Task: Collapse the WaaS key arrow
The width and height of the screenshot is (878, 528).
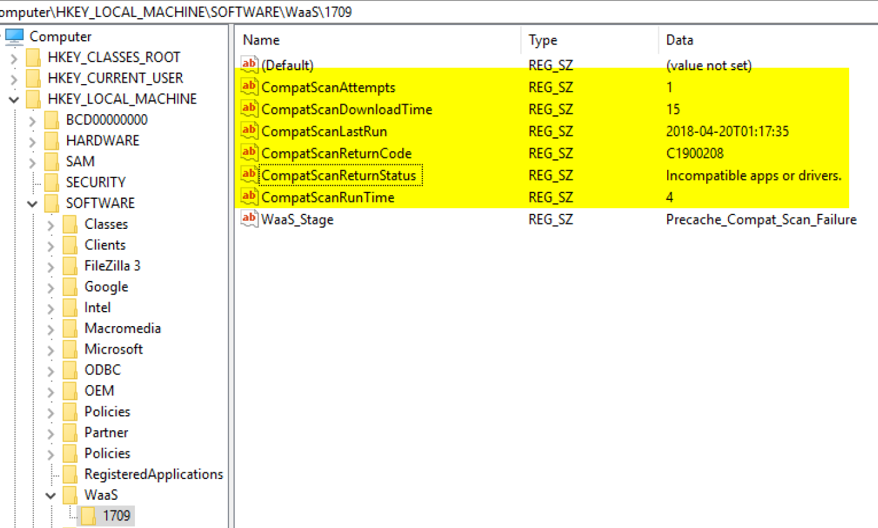Action: point(50,496)
